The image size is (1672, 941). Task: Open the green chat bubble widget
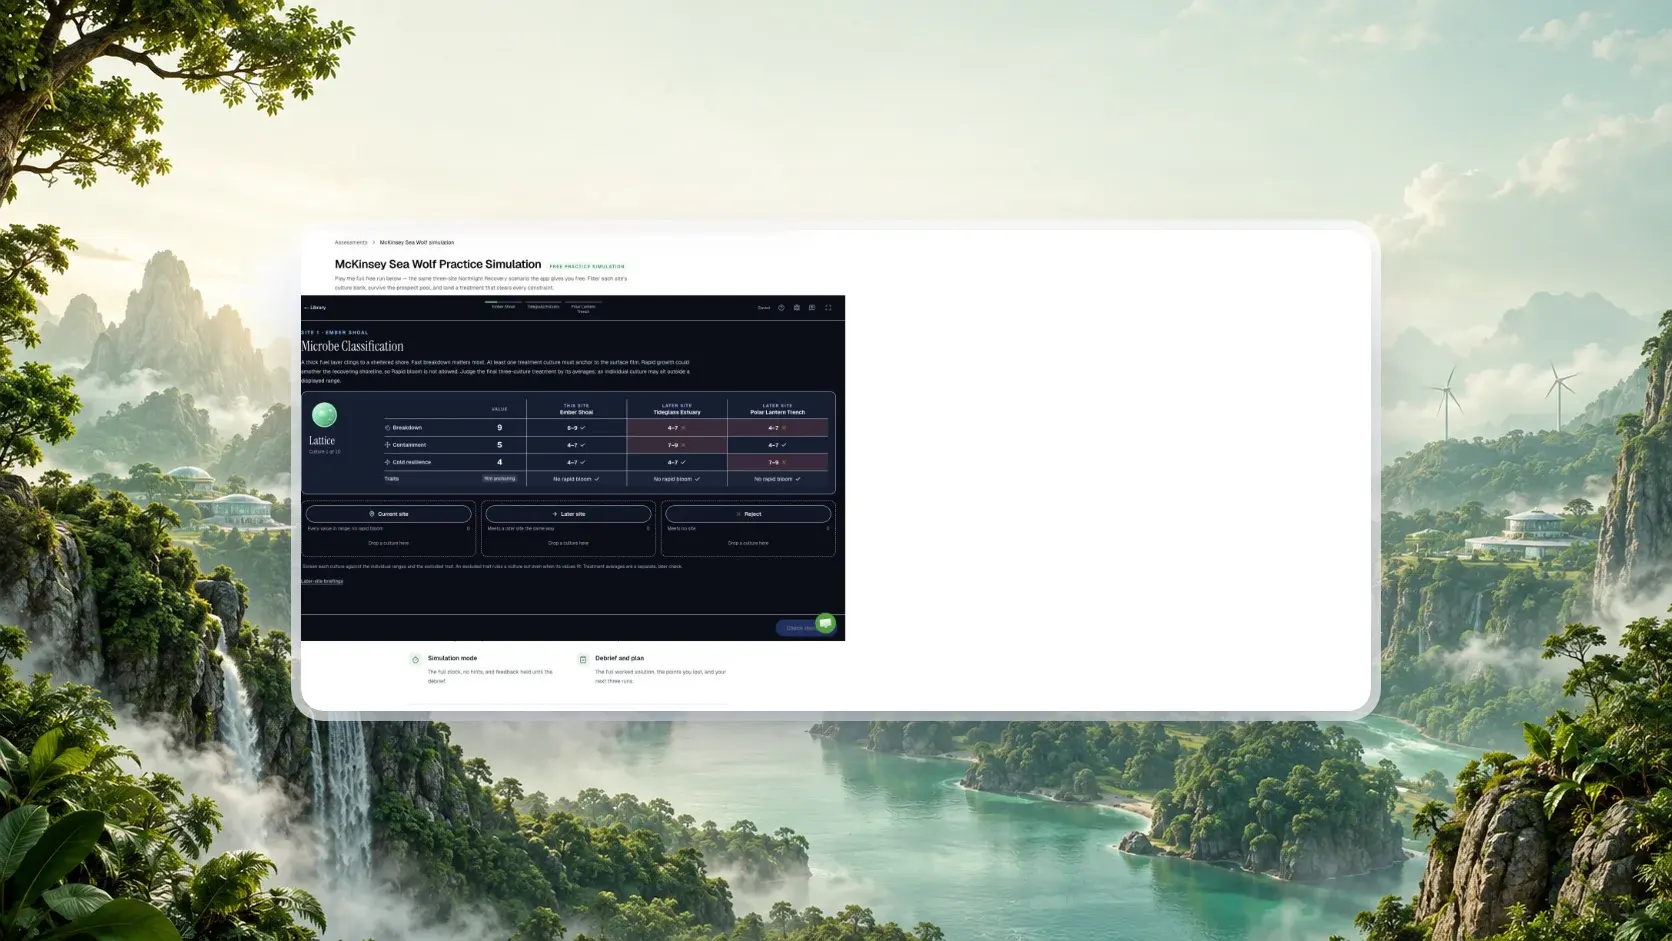click(825, 623)
